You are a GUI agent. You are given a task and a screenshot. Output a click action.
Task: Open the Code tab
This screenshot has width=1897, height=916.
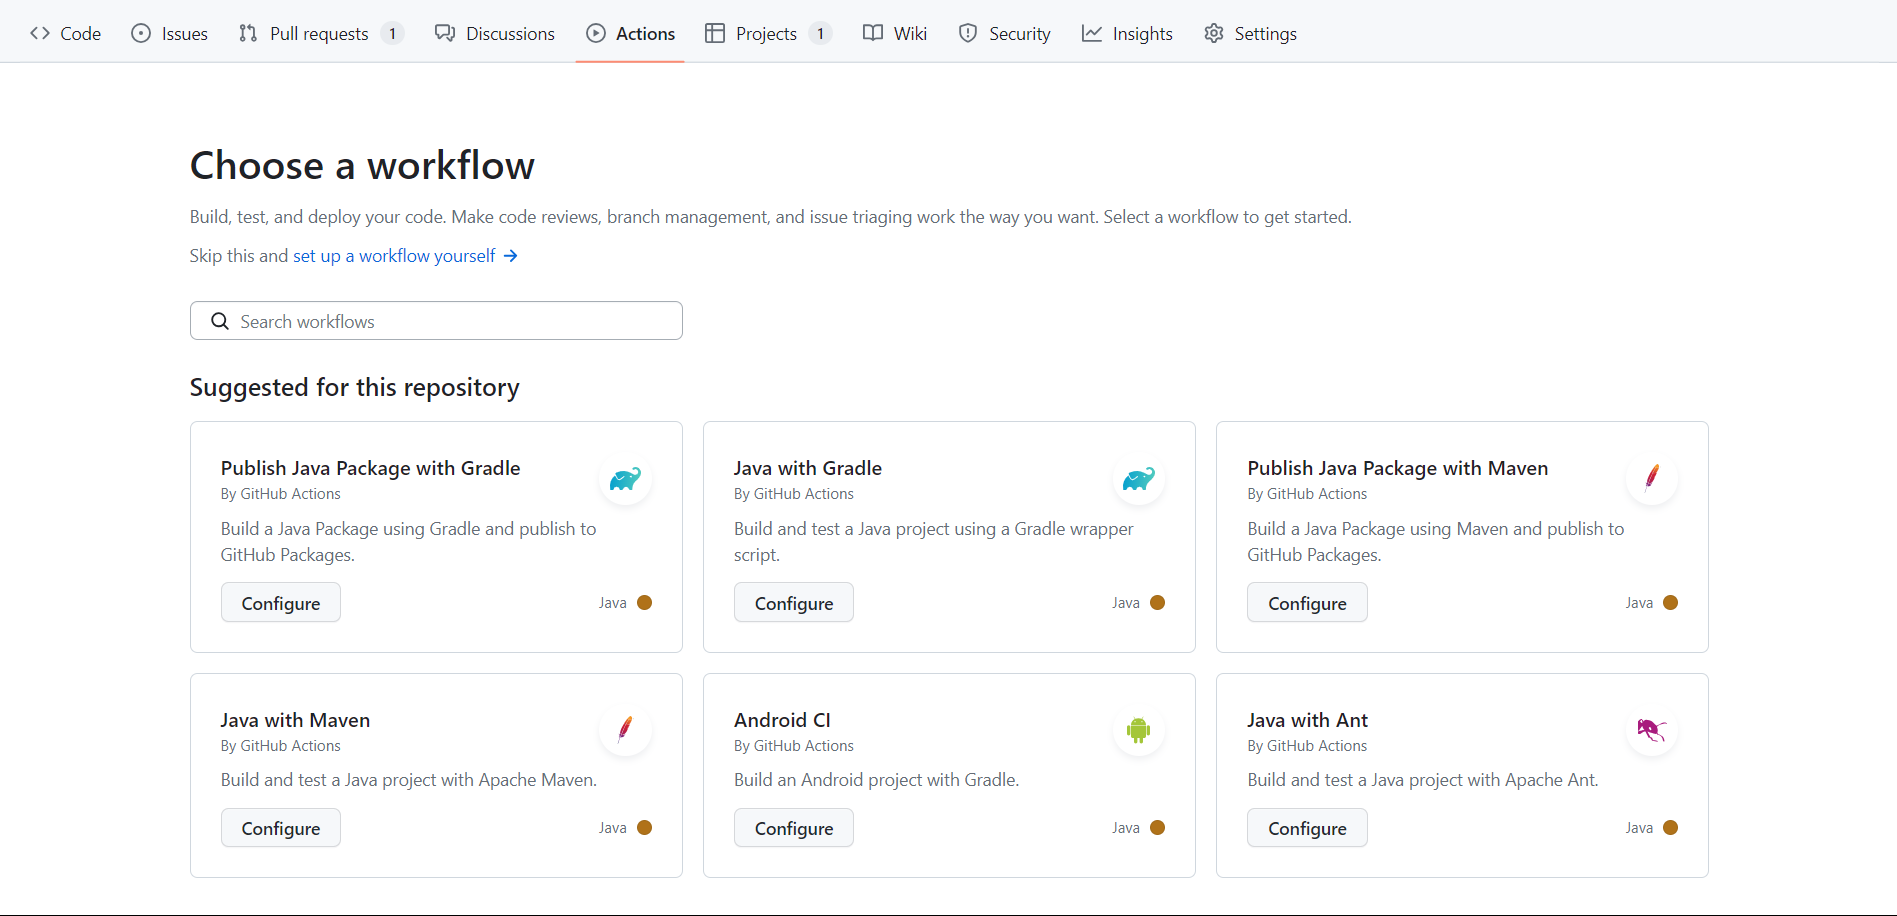(x=65, y=33)
